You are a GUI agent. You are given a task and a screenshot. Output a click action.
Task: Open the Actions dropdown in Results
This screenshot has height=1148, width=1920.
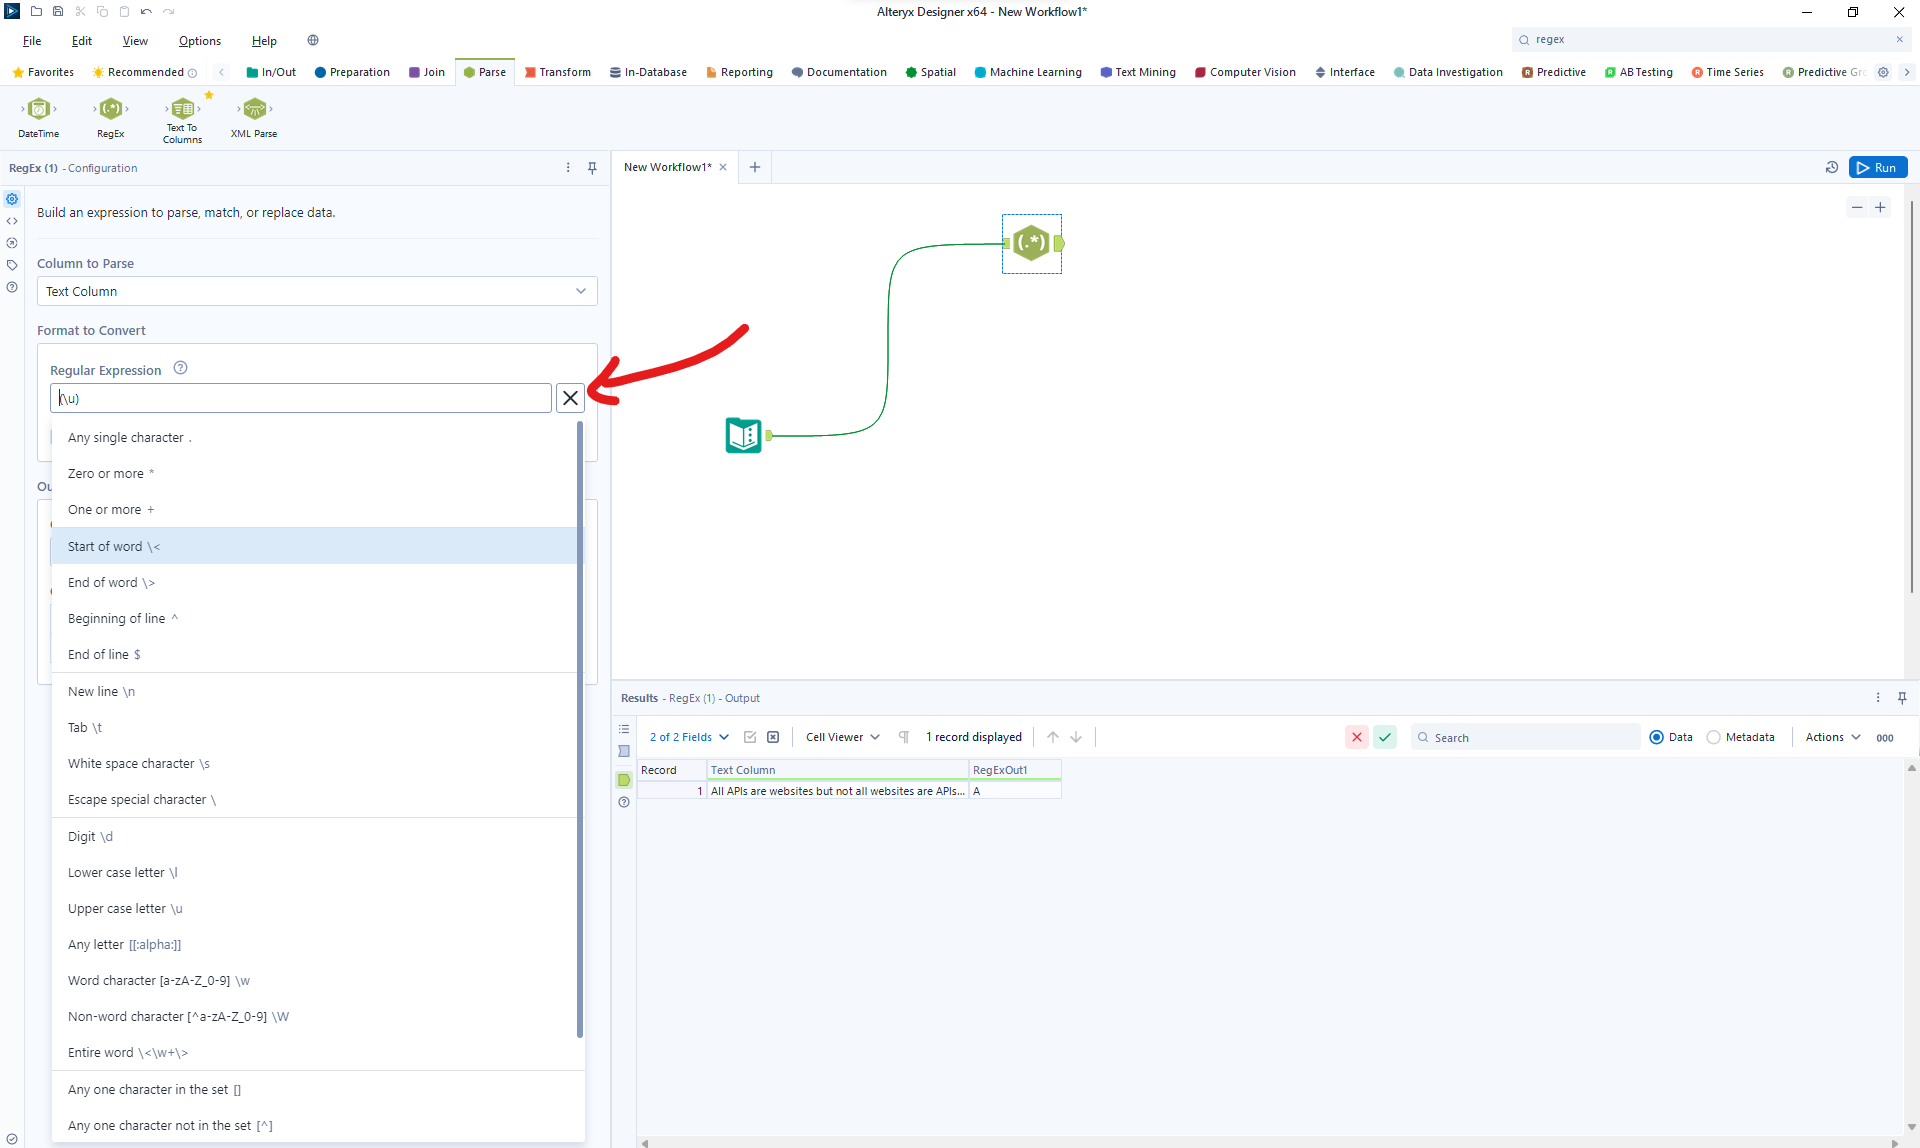click(1833, 737)
